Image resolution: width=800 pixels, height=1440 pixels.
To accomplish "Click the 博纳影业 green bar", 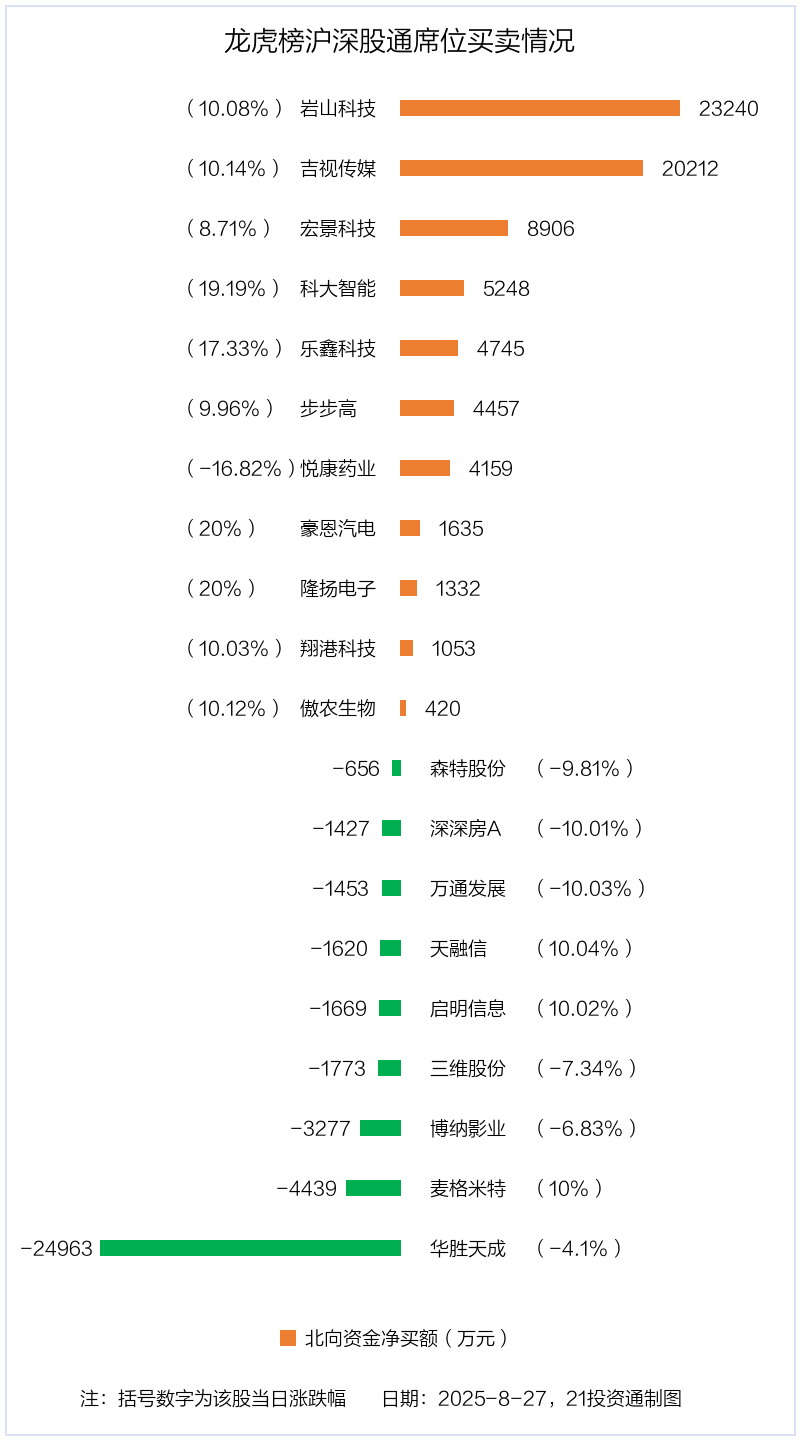I will 380,1128.
